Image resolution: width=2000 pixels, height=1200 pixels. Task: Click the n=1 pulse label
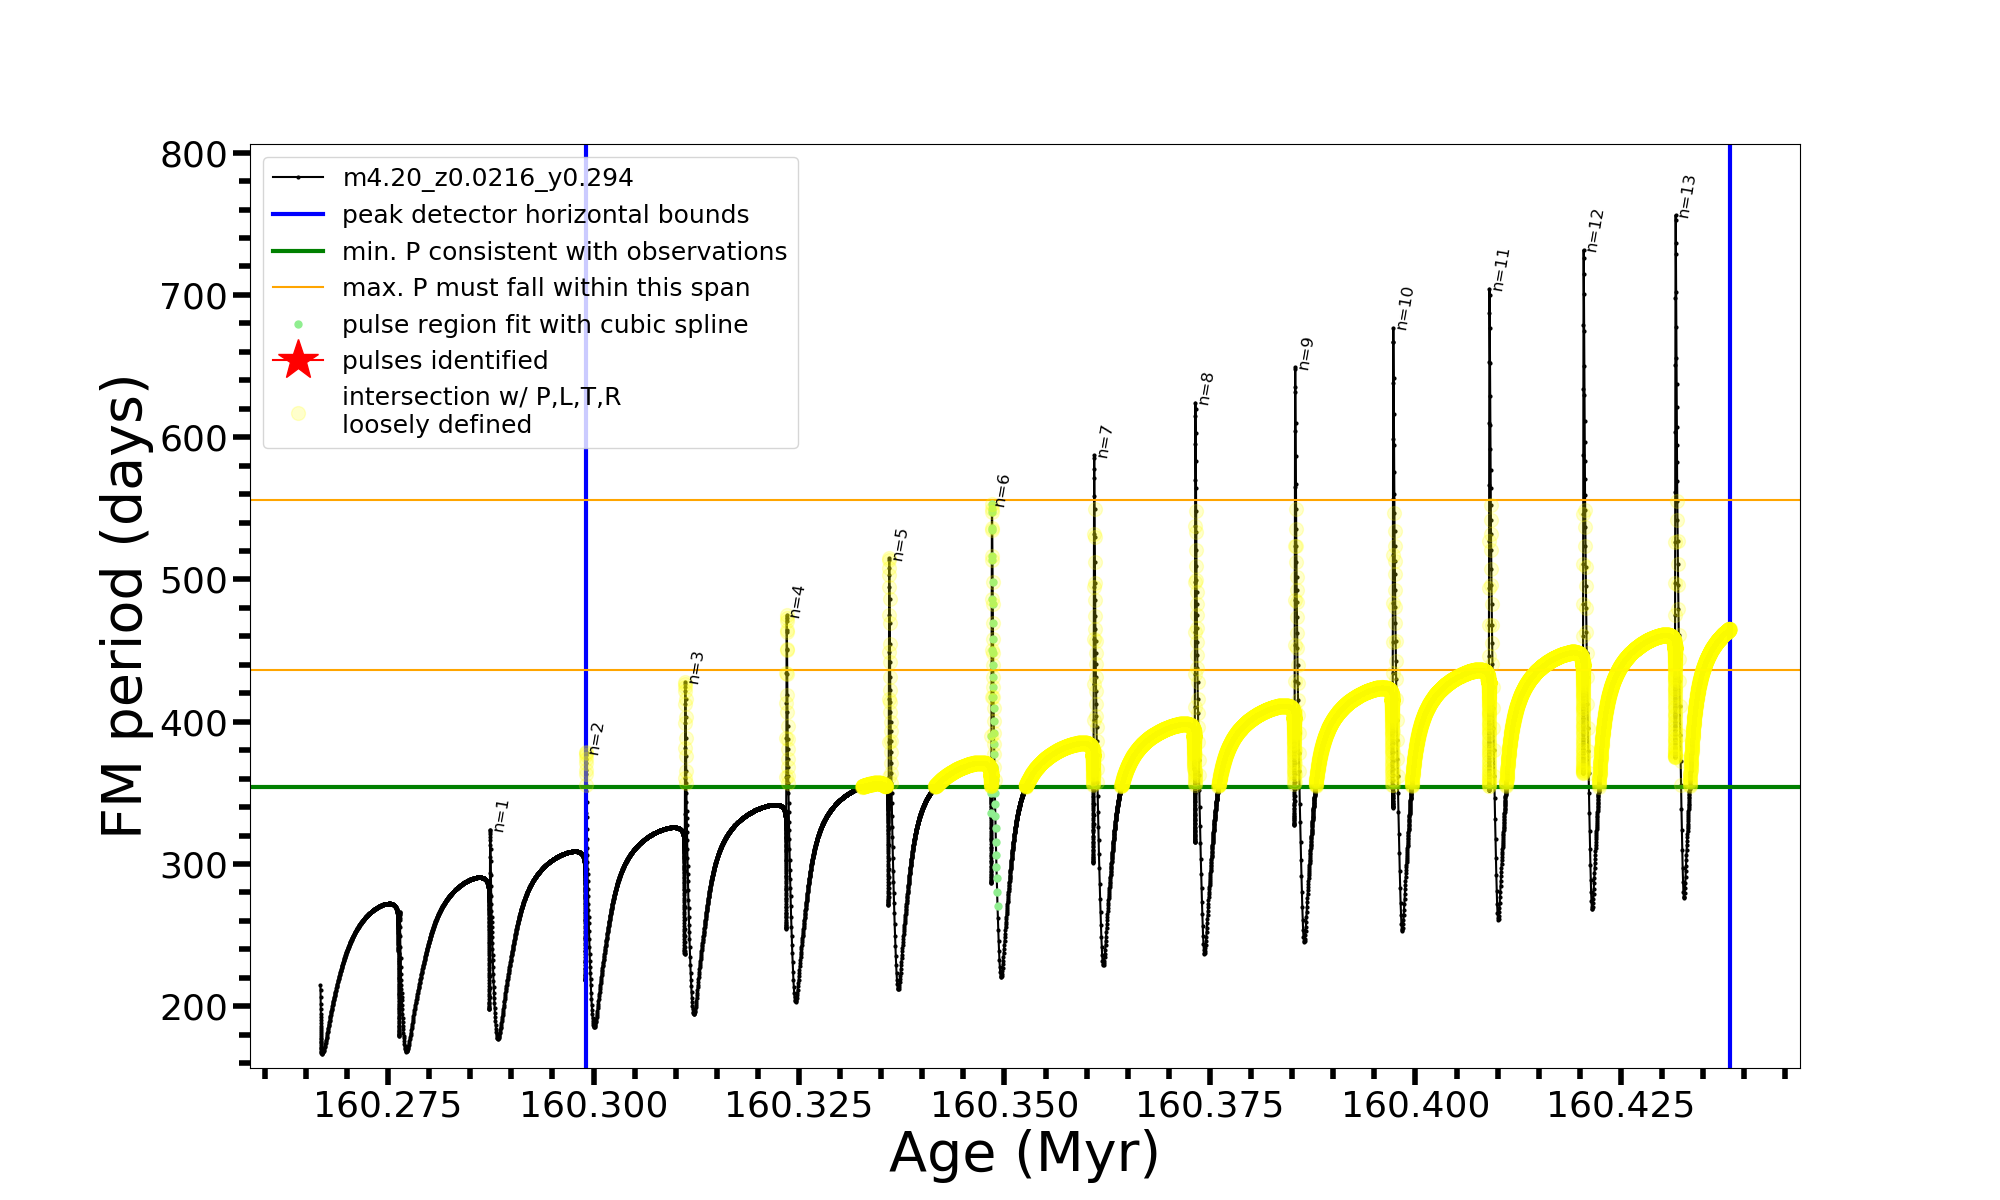501,816
